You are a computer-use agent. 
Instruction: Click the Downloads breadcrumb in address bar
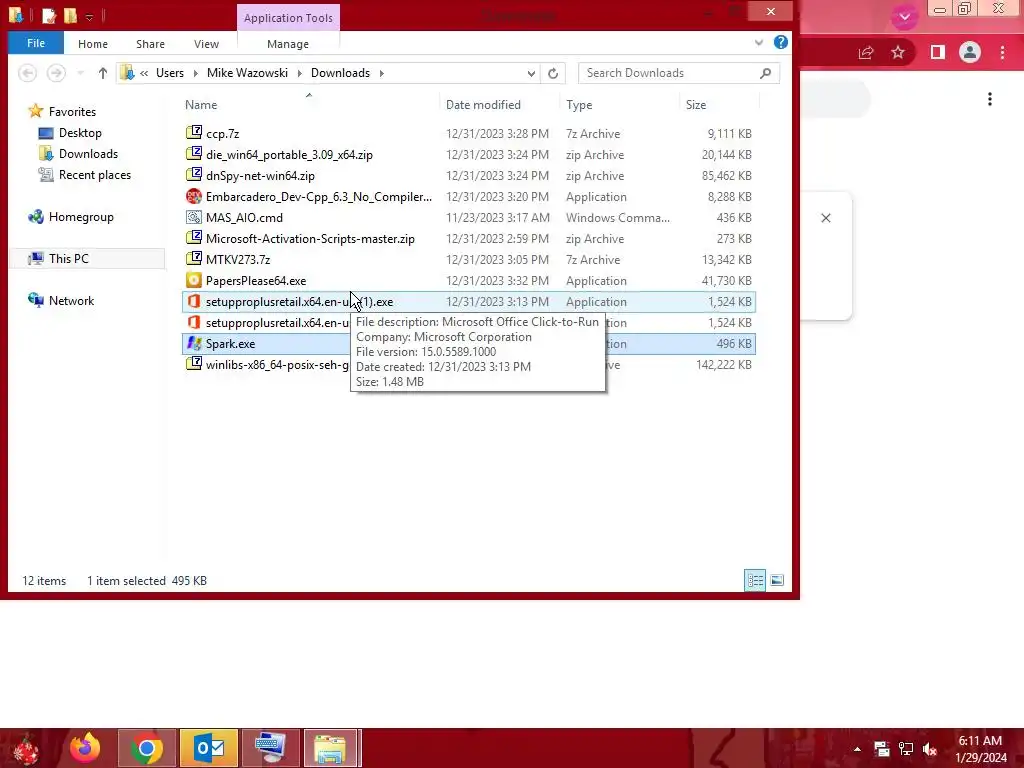tap(340, 73)
